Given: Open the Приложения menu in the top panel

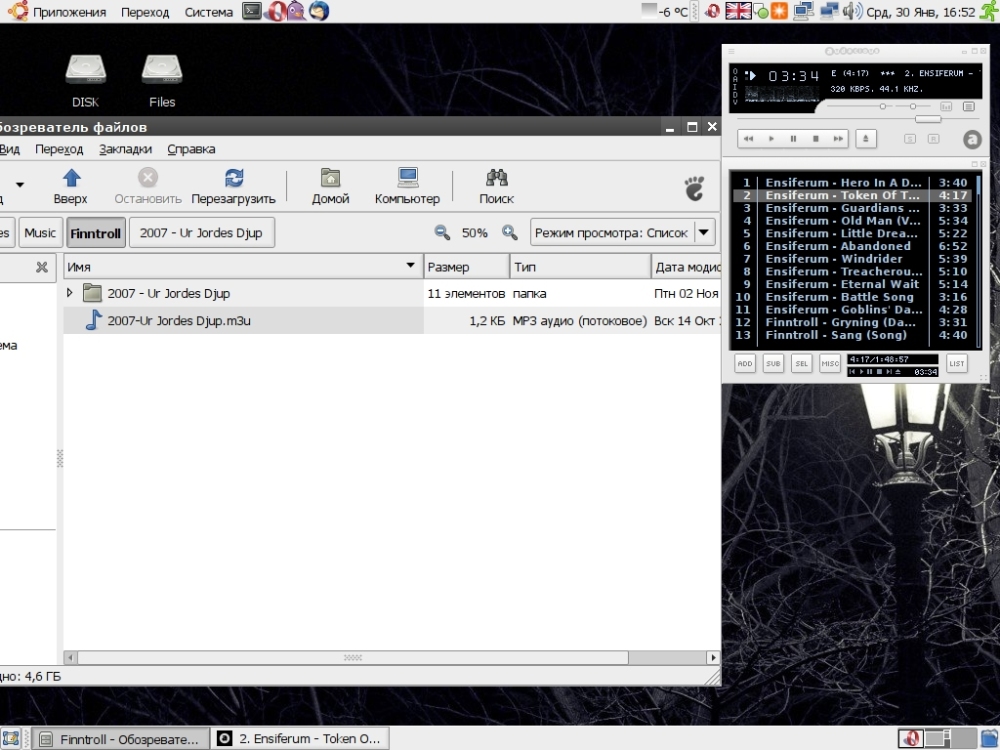Looking at the screenshot, I should (x=70, y=12).
